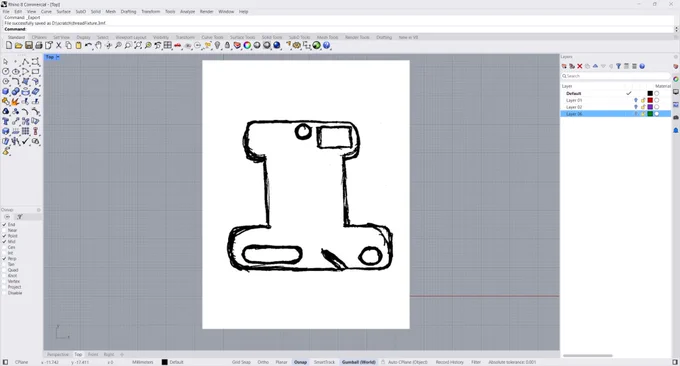Open a file using the folder icon
The height and width of the screenshot is (366, 680).
[19, 45]
